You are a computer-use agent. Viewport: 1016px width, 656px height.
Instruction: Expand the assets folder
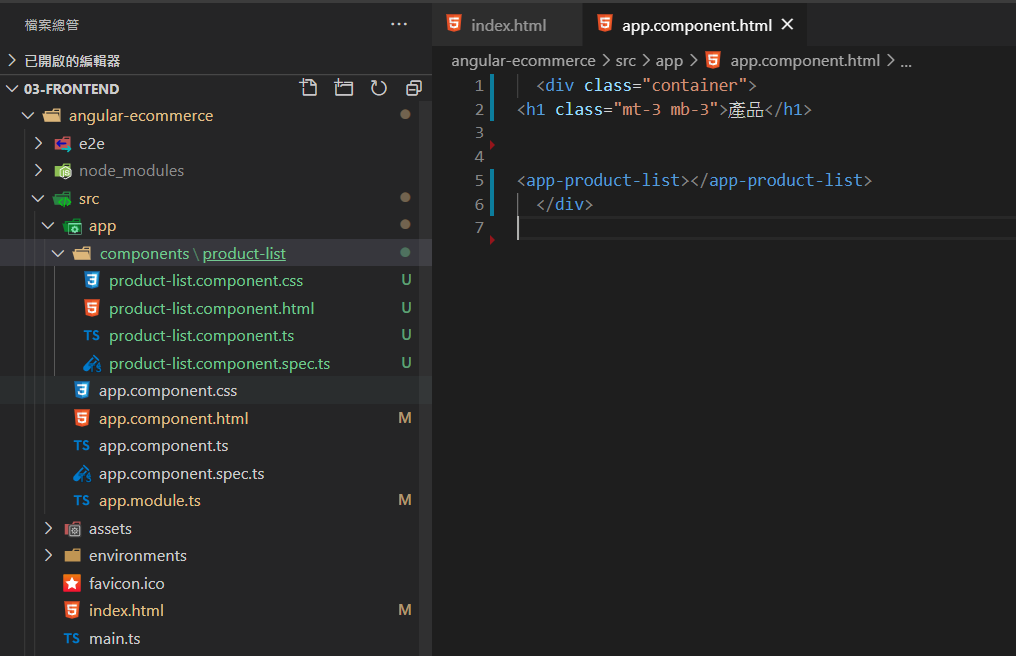pos(49,528)
